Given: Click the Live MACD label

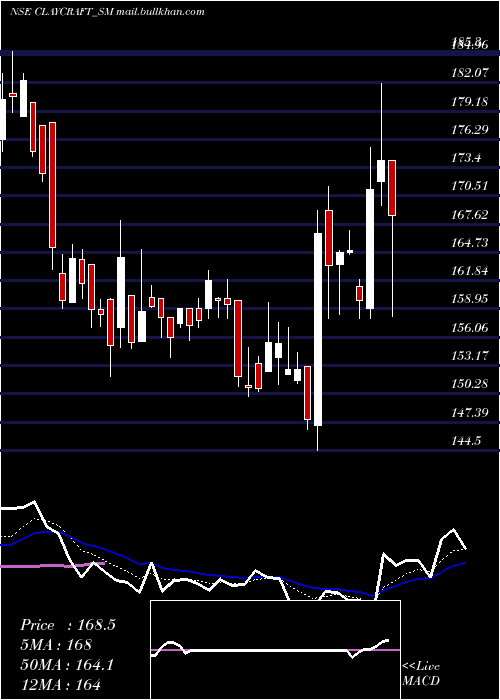Looking at the screenshot, I should (x=421, y=673).
